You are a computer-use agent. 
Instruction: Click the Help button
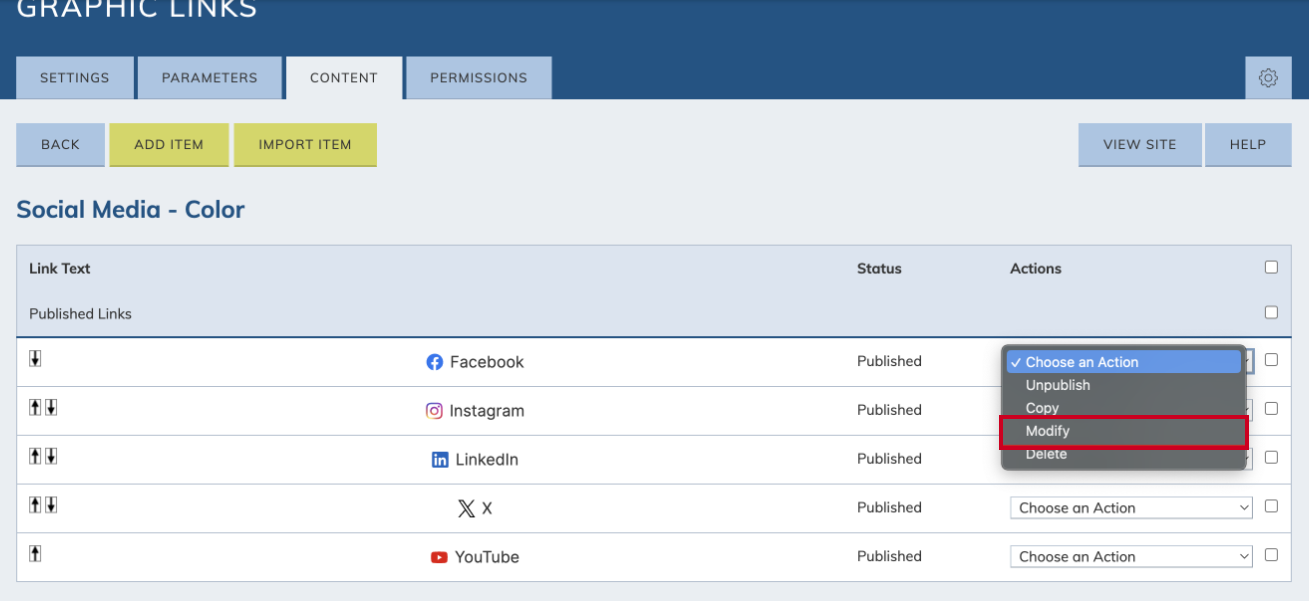click(1248, 145)
